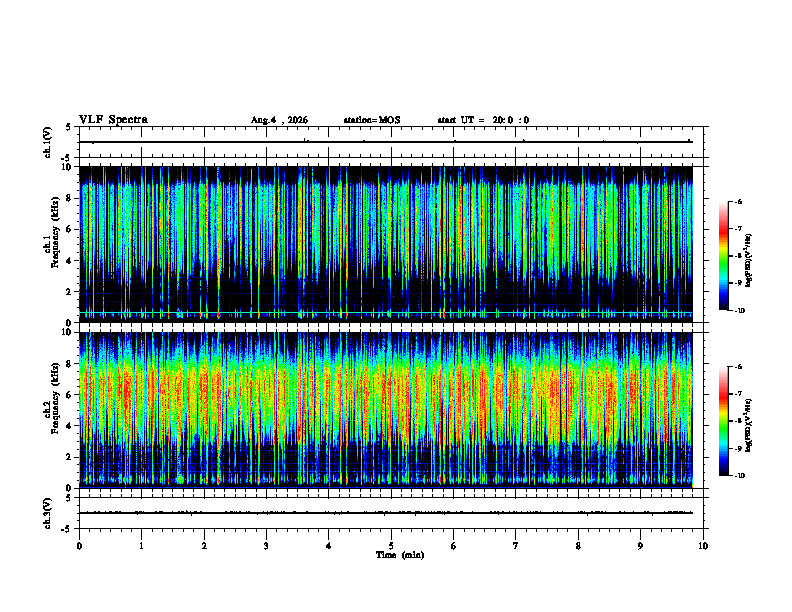
Task: Click the "-6" label on ch.2 color bar
Action: point(738,367)
